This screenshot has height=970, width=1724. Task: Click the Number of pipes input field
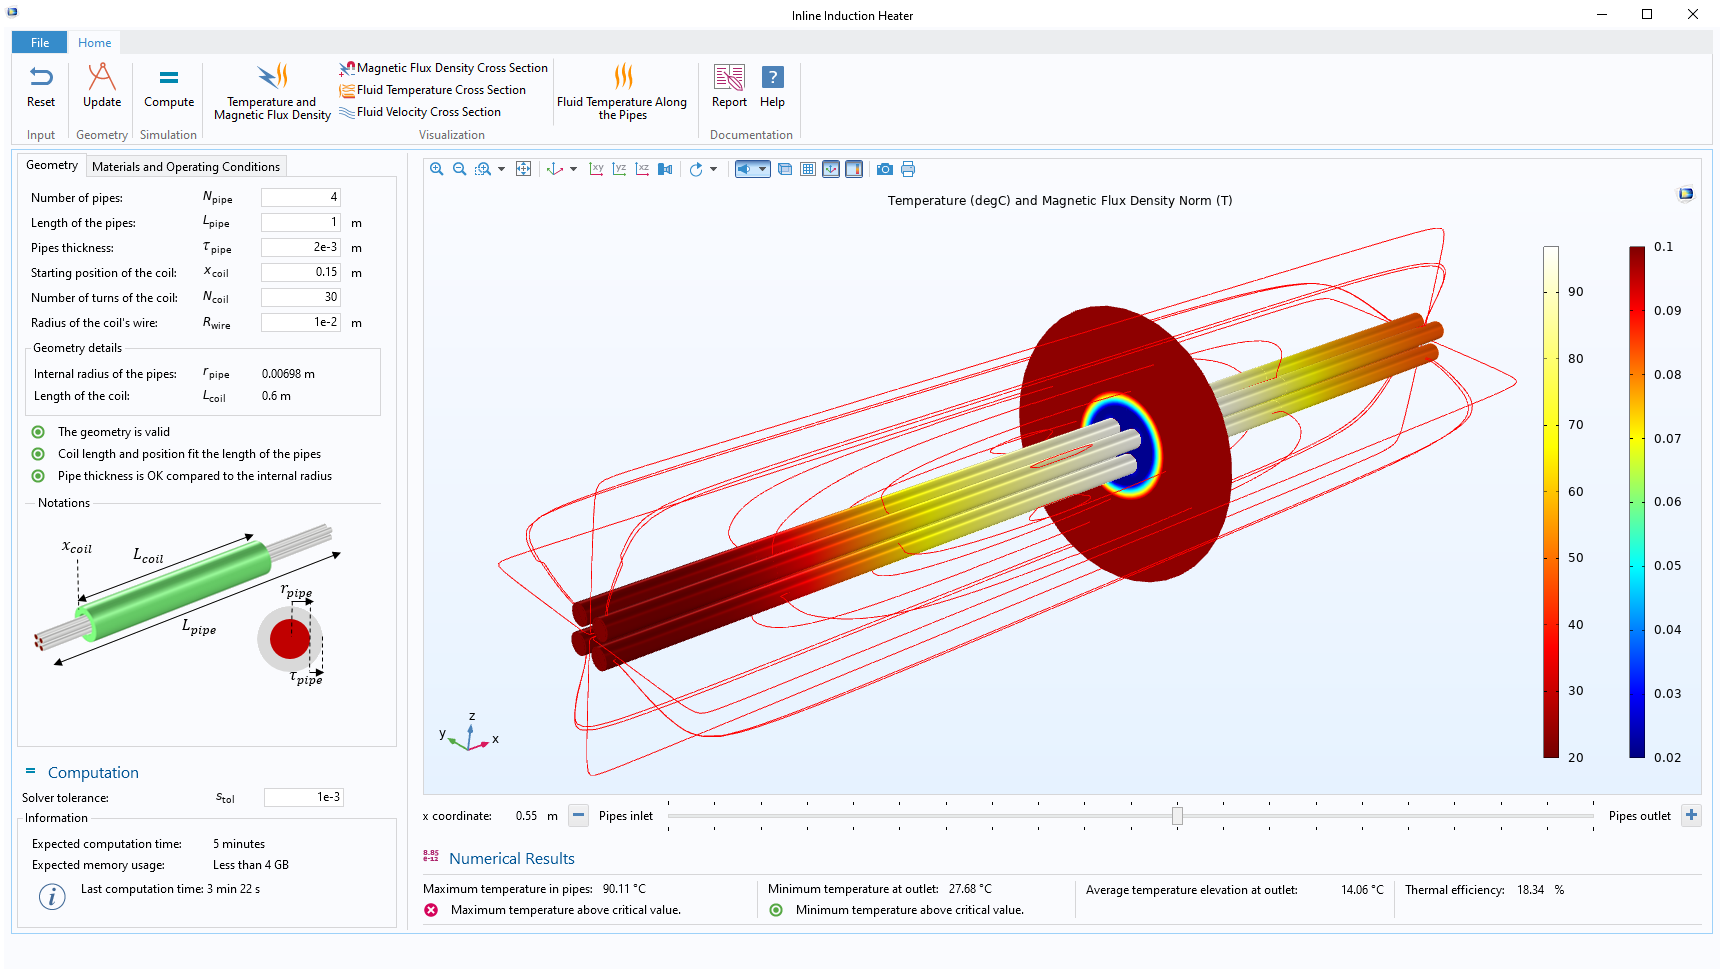(300, 197)
